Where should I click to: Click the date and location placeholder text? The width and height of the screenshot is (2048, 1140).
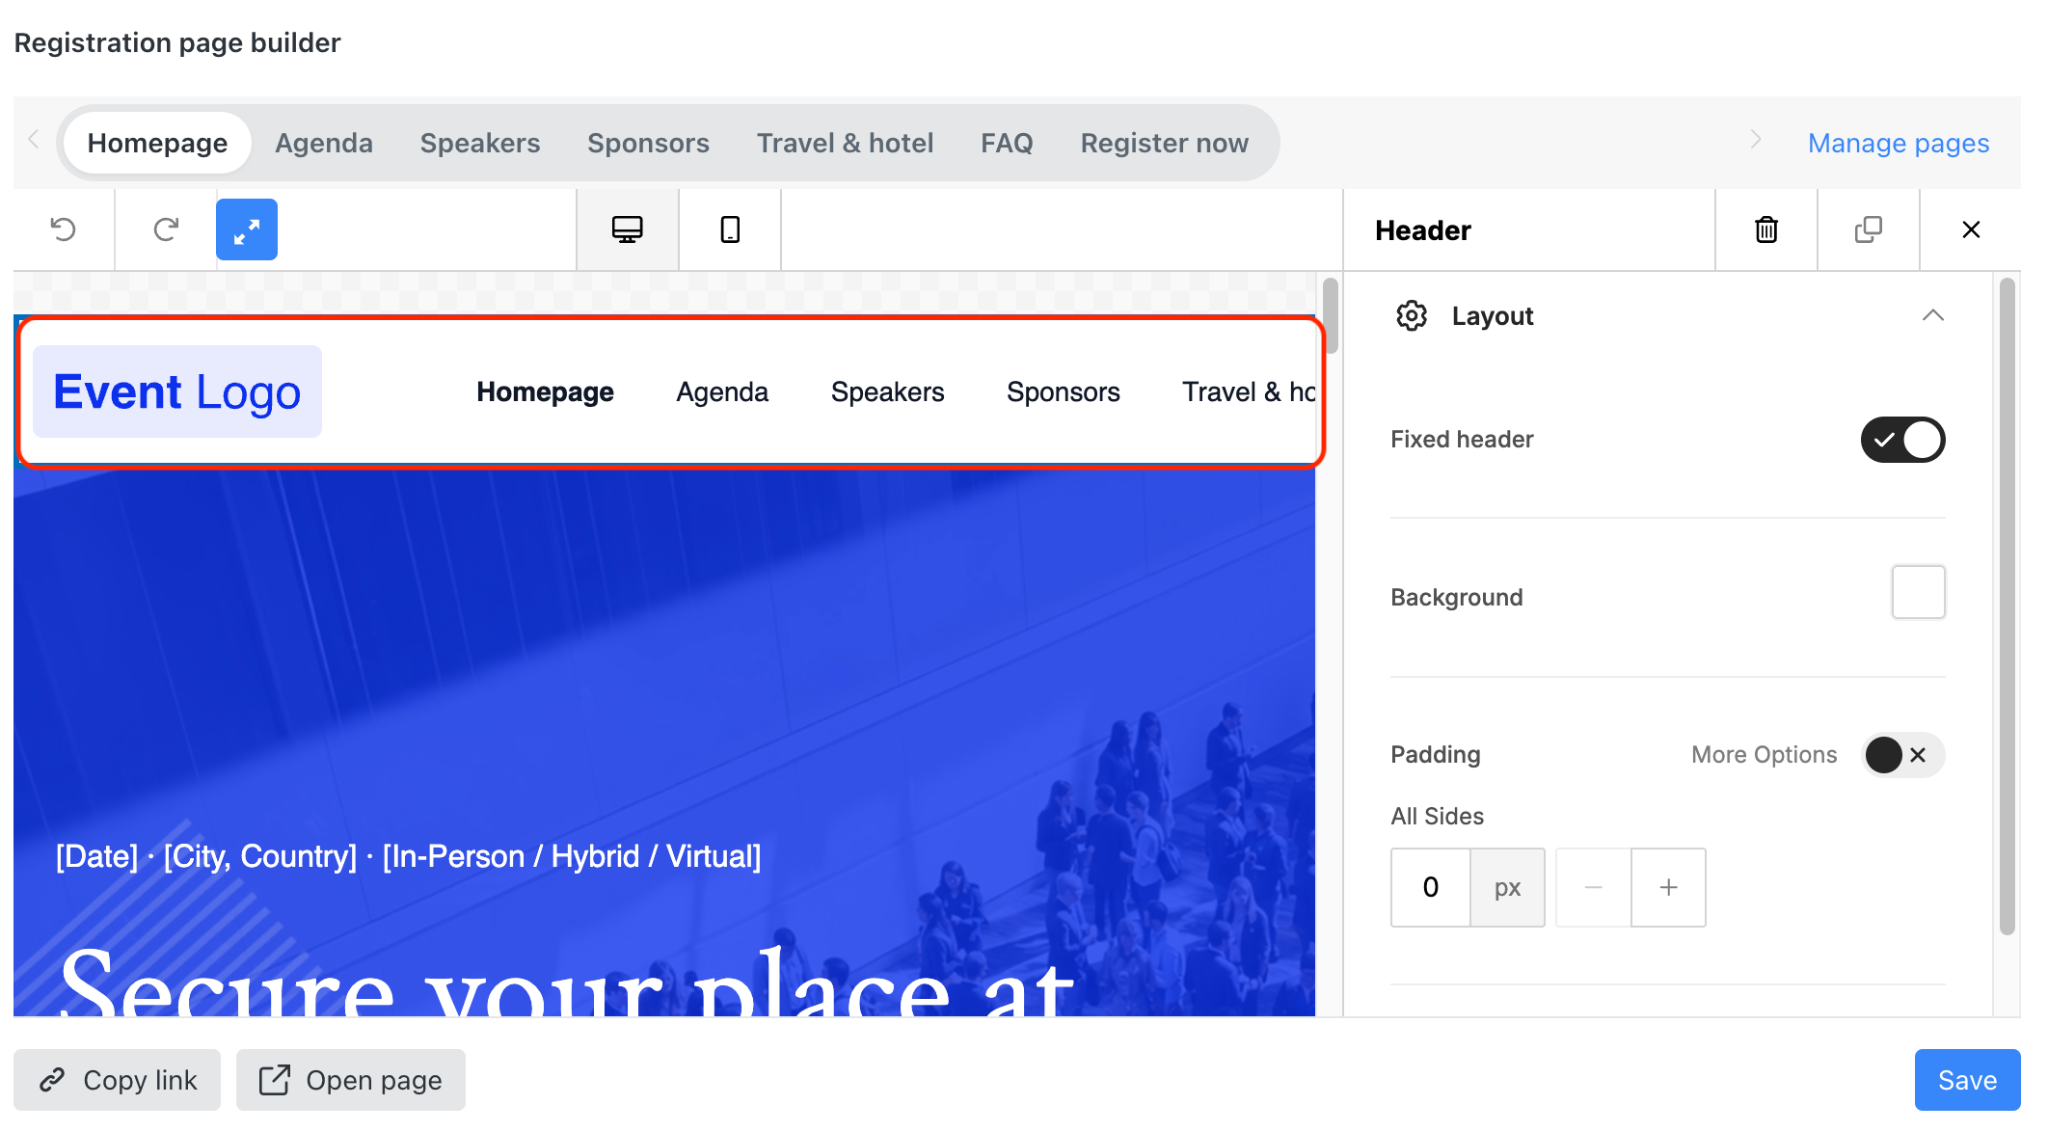408,856
